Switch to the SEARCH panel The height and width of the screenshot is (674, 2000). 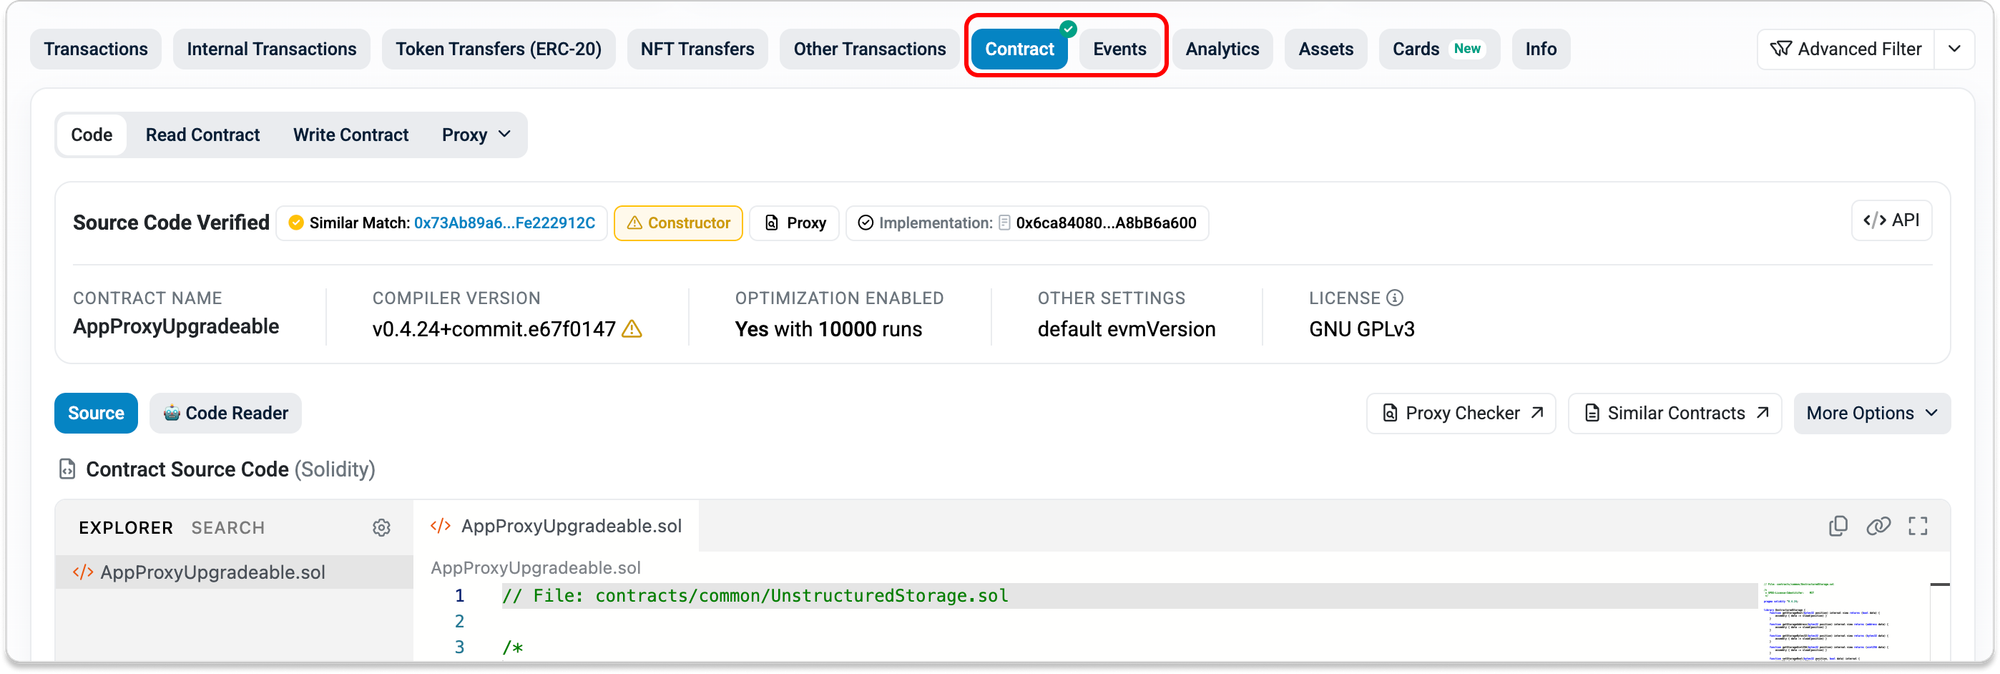click(228, 528)
